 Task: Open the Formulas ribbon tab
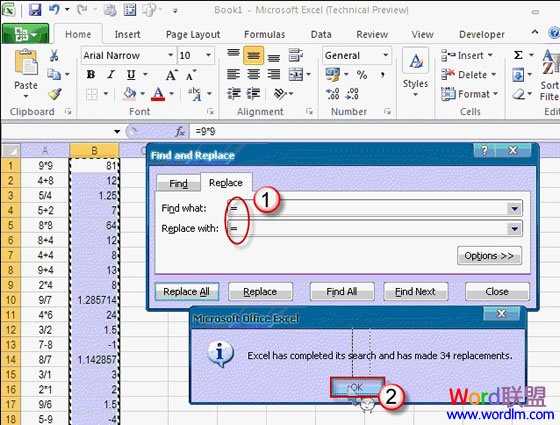264,35
